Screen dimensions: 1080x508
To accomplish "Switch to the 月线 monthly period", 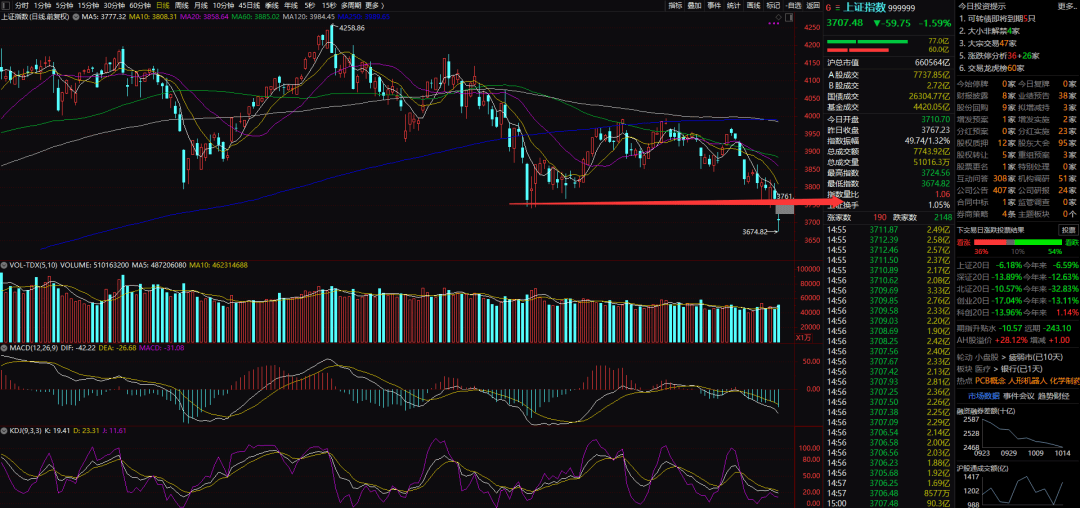I will [200, 6].
